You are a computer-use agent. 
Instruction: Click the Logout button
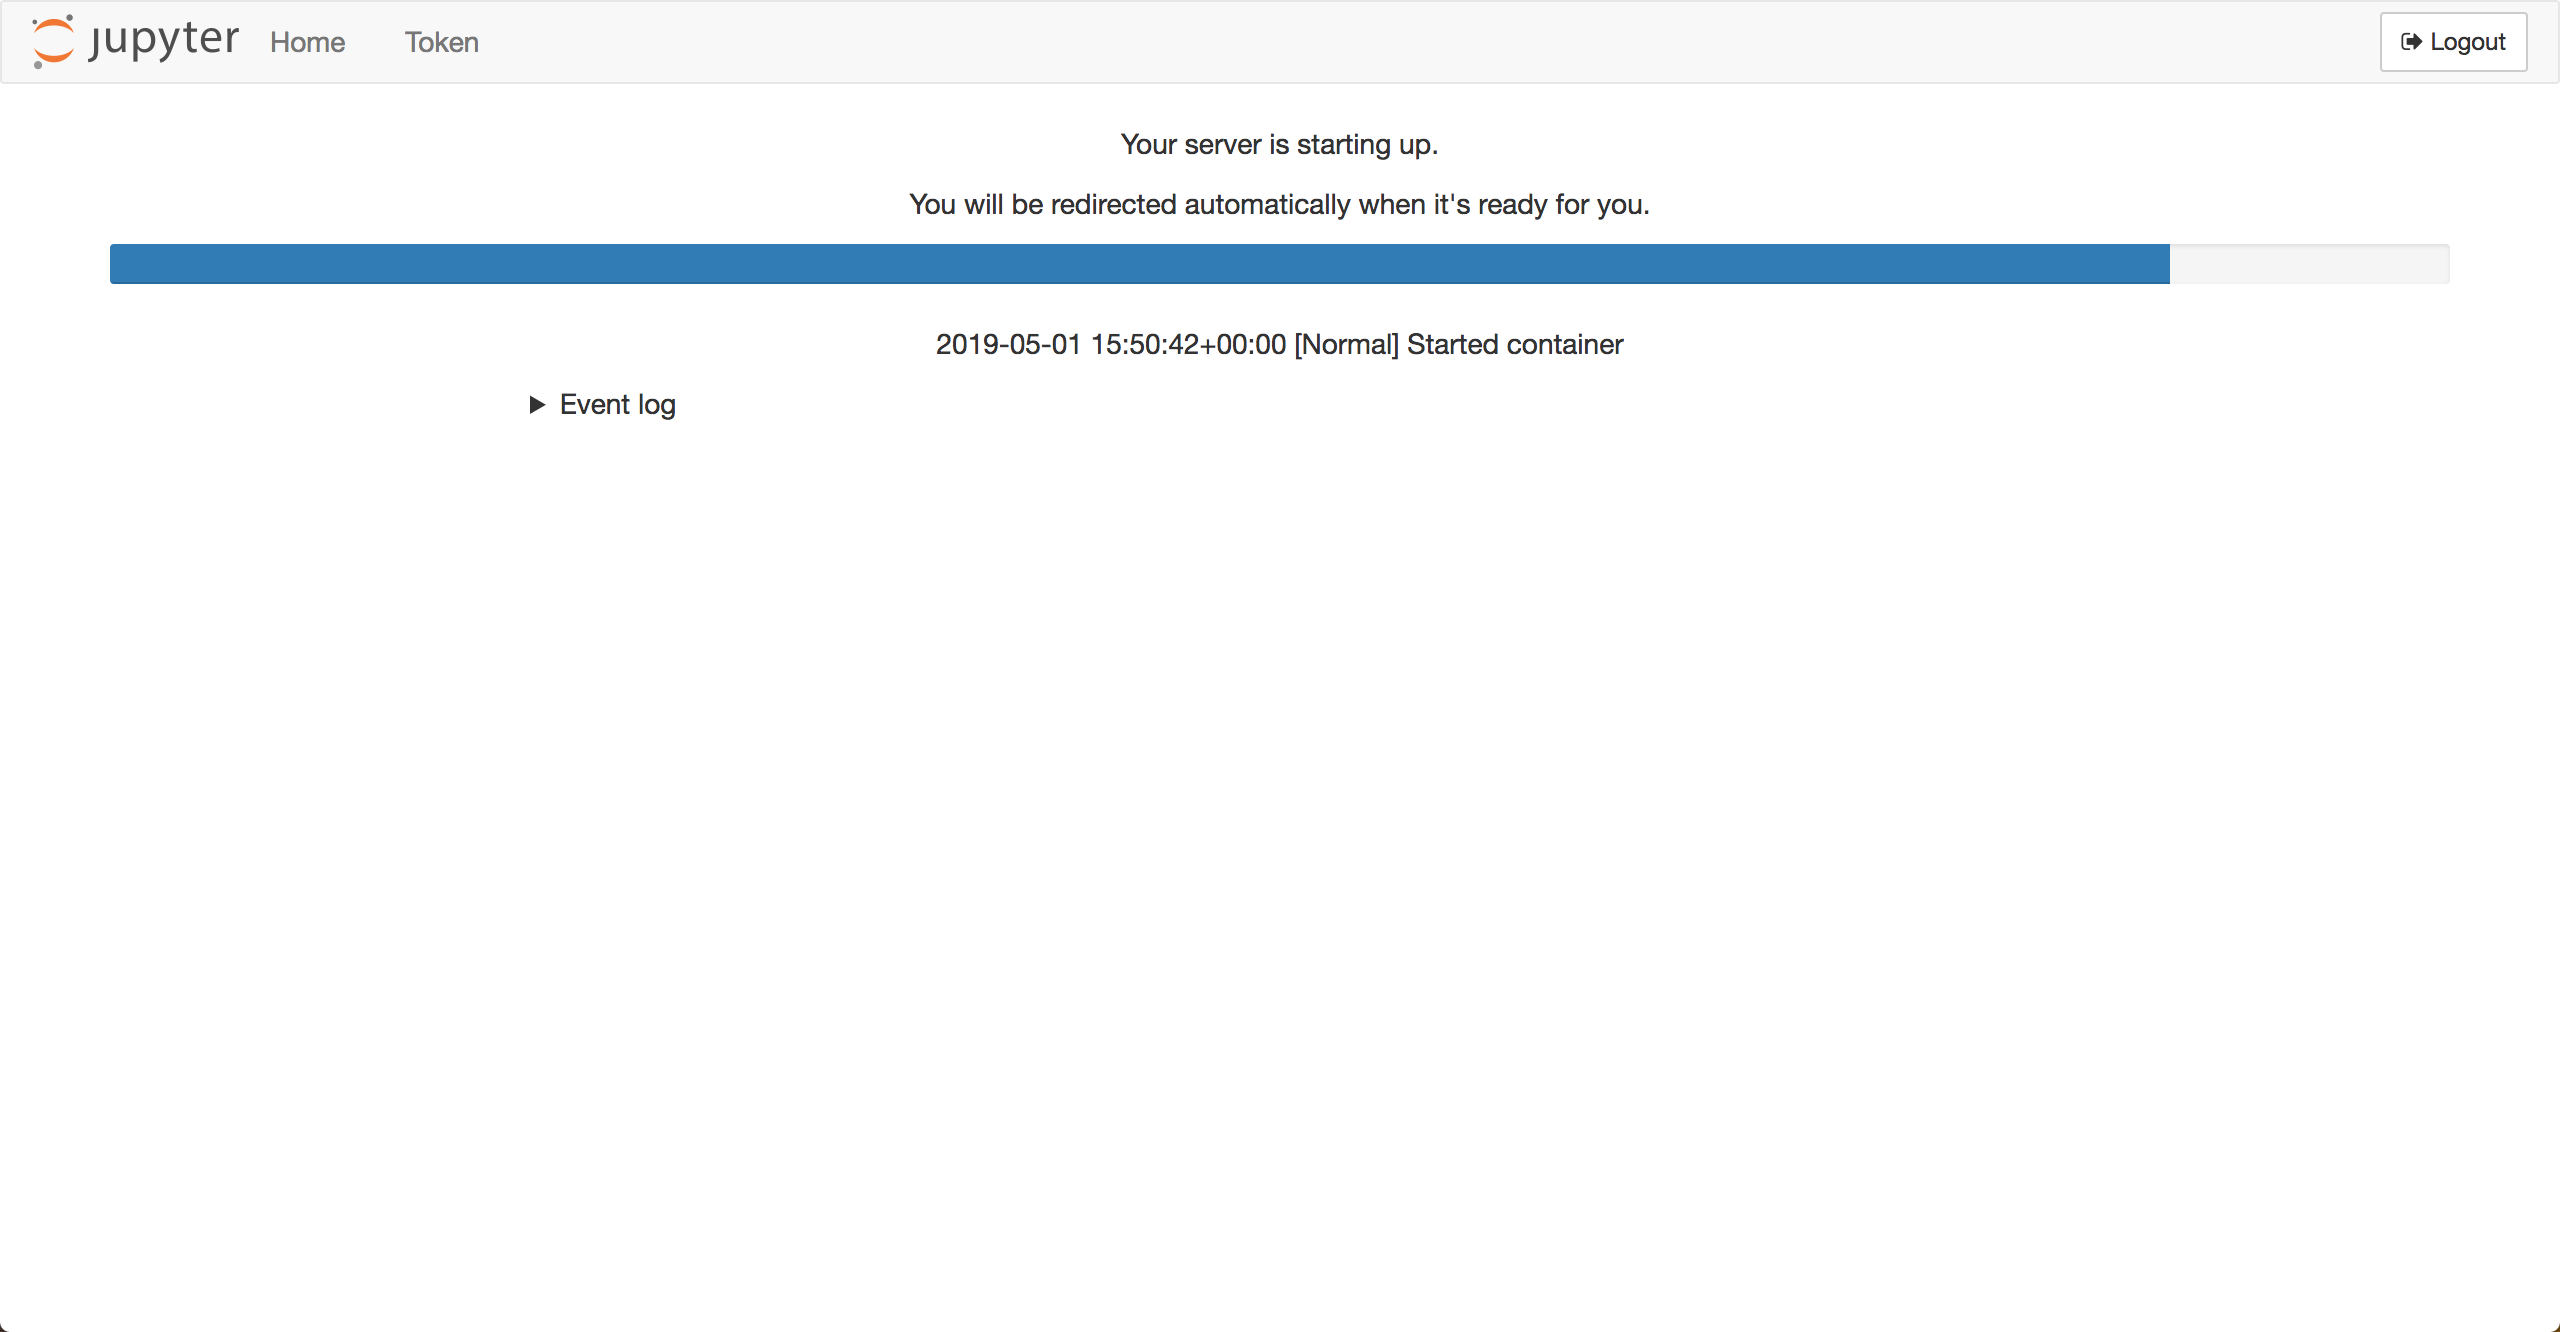[x=2453, y=42]
